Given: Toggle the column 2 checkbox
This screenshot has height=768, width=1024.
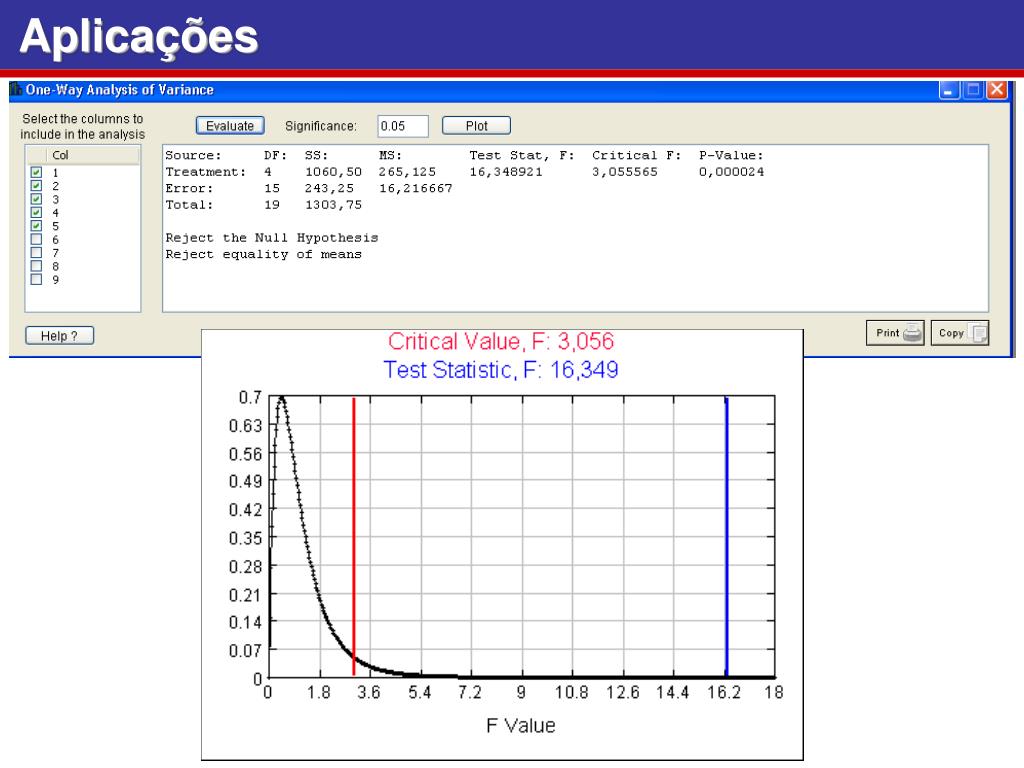Looking at the screenshot, I should pyautogui.click(x=37, y=185).
